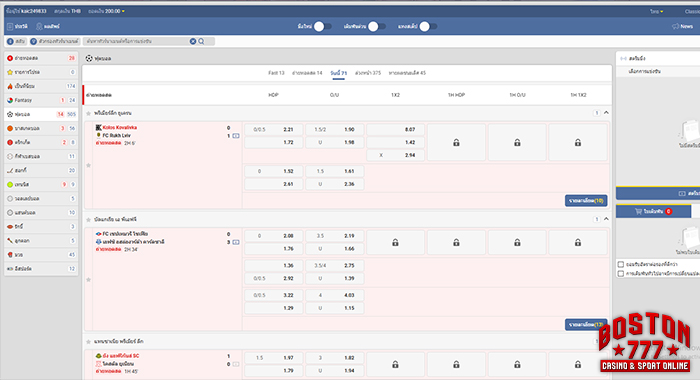Select the baseball category showing 11

(41, 156)
